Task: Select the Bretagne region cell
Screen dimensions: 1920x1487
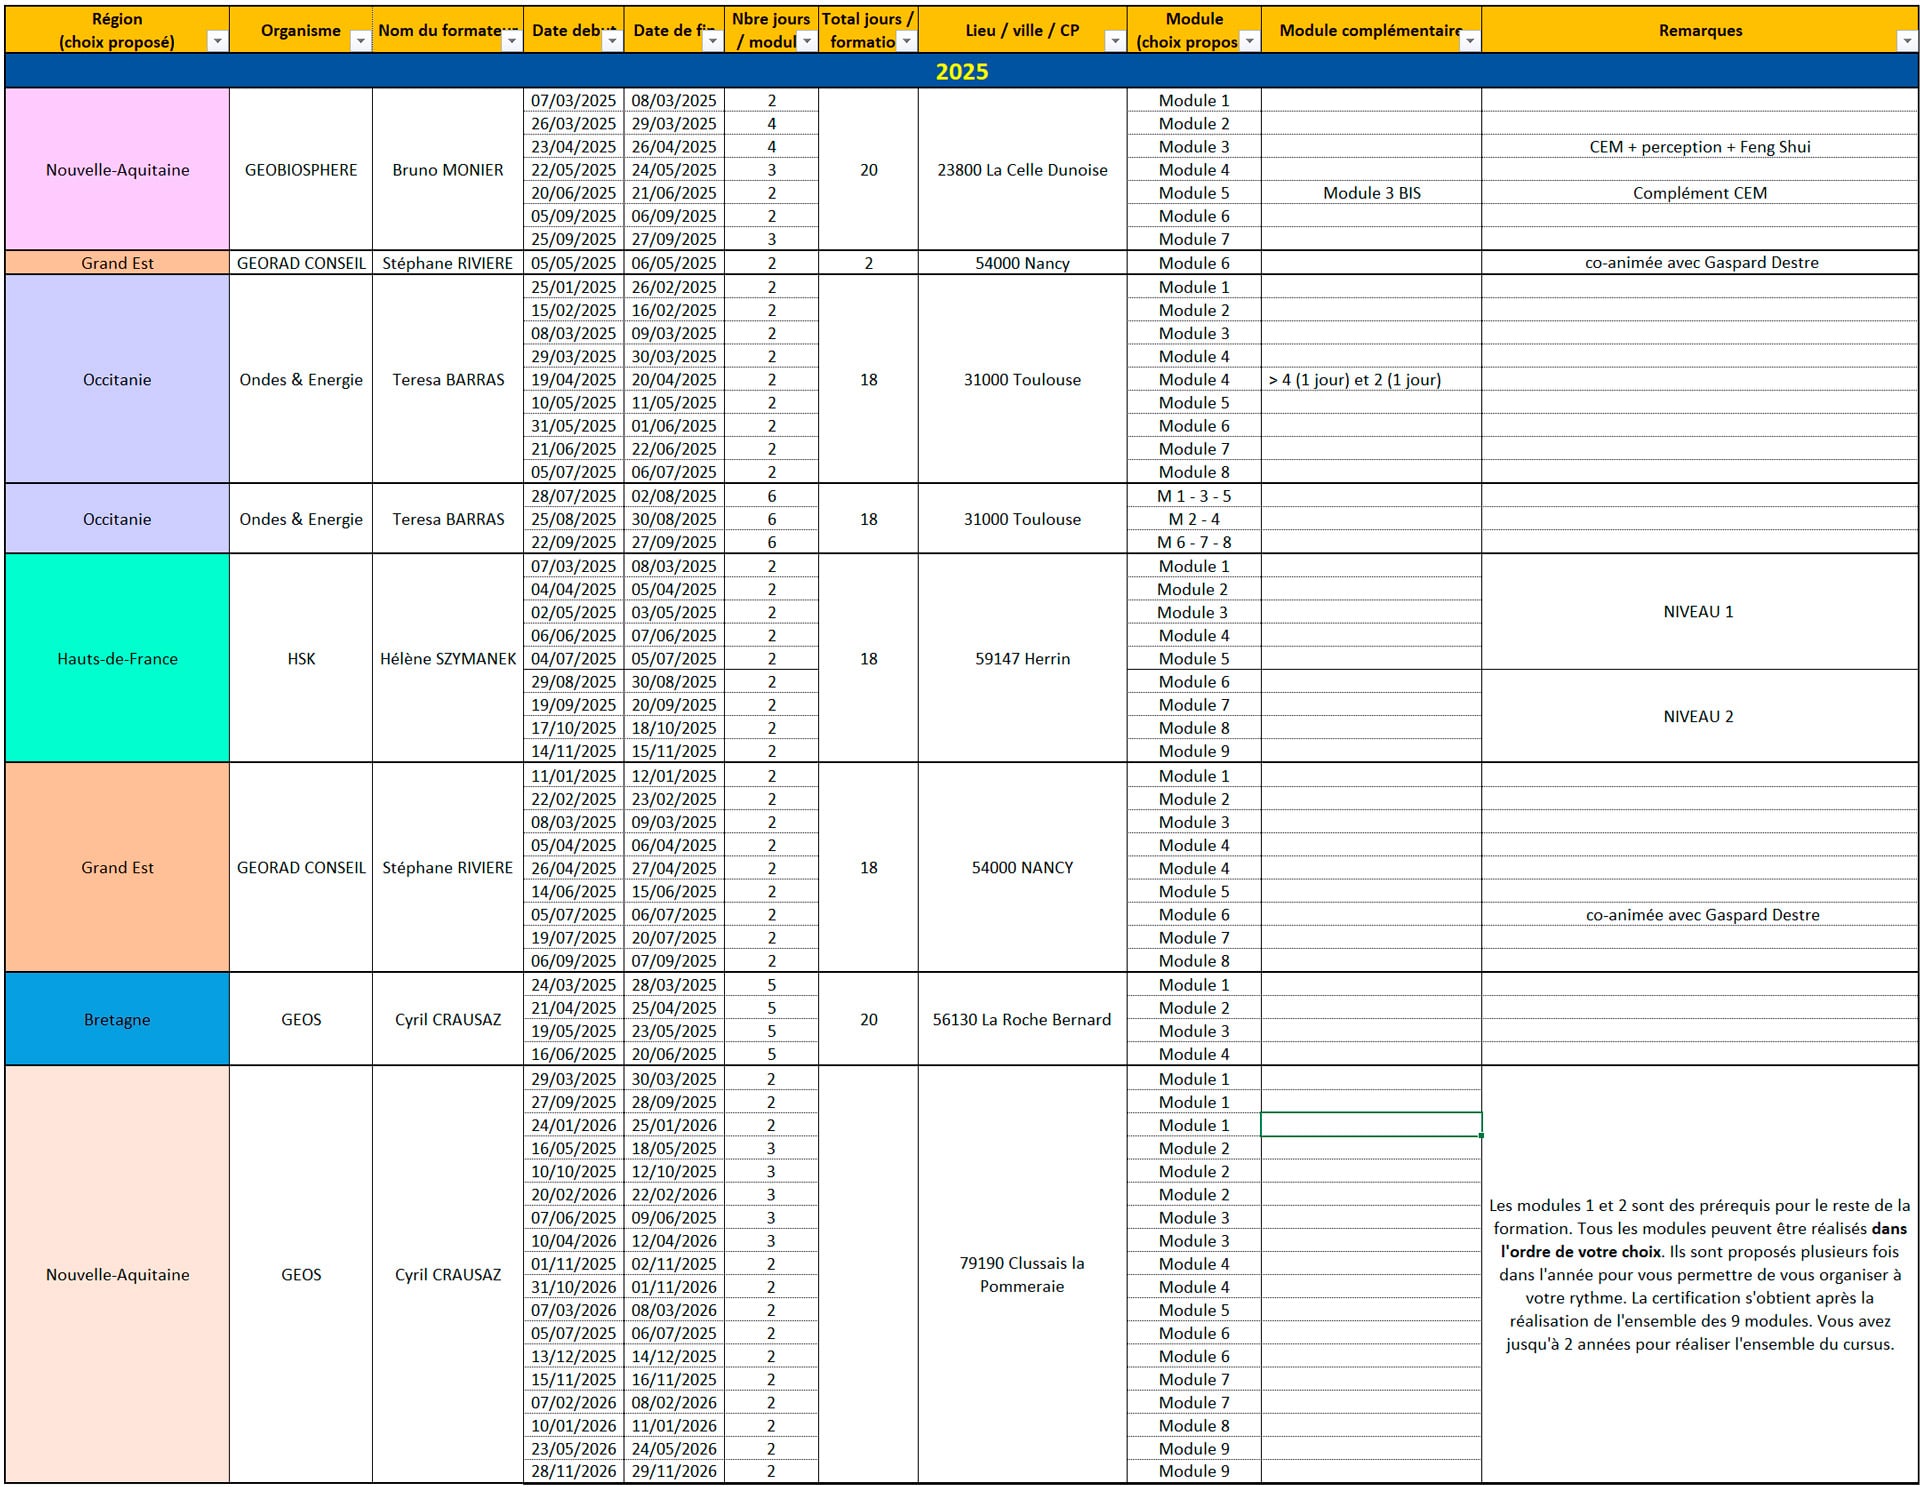Action: tap(117, 1019)
